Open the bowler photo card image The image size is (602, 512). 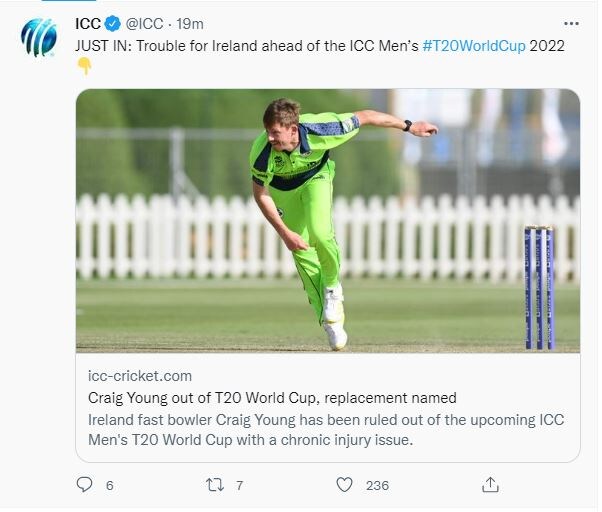328,221
